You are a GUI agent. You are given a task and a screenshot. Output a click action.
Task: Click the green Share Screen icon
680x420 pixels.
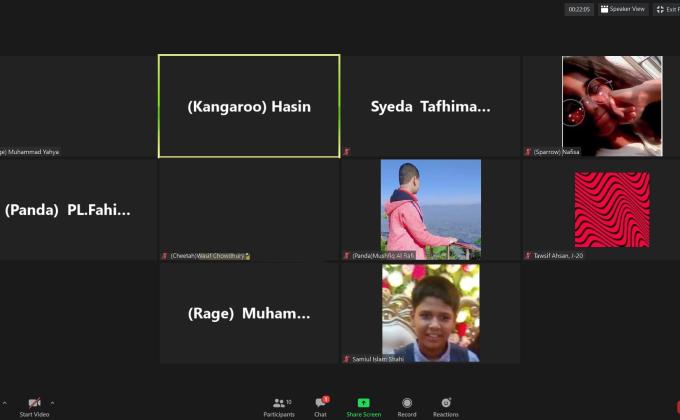(x=363, y=402)
